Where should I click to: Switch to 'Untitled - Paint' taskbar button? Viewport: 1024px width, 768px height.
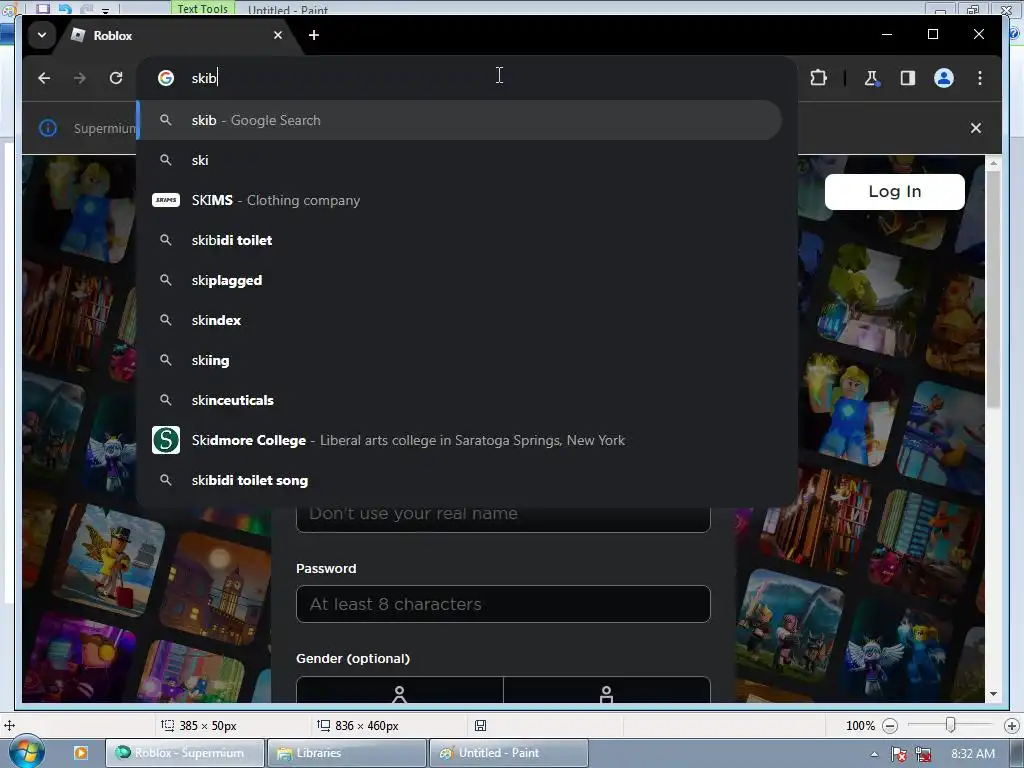click(509, 753)
